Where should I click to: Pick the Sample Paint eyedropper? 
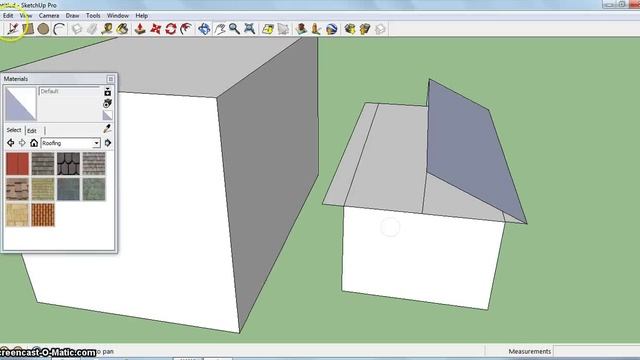point(107,129)
